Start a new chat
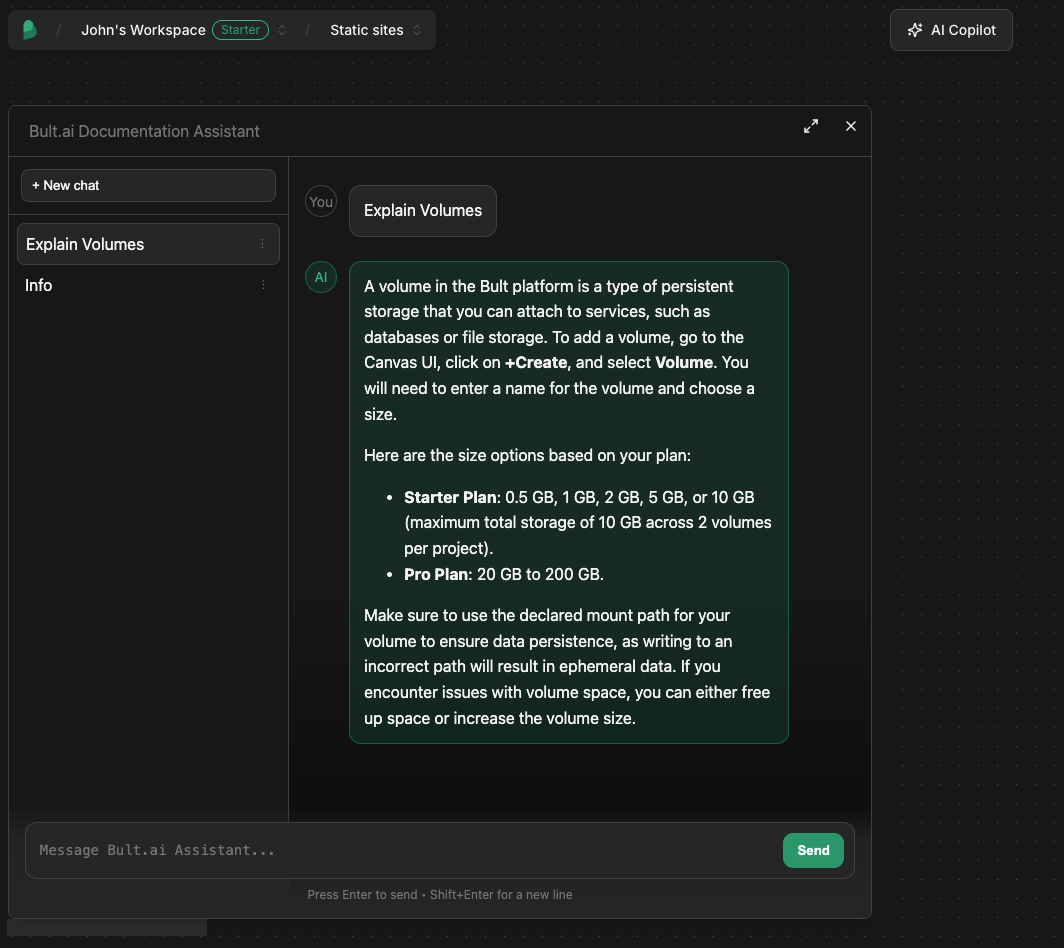The image size is (1064, 948). click(x=148, y=185)
